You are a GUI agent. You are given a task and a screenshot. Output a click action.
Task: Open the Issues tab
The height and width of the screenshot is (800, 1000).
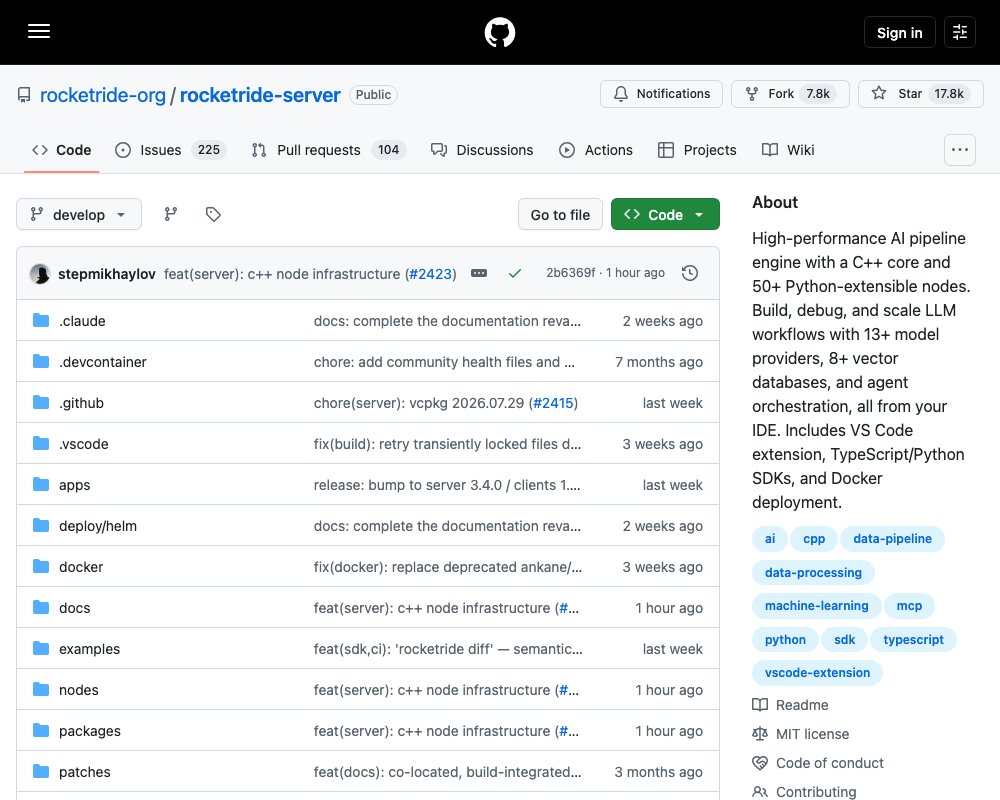tap(170, 150)
